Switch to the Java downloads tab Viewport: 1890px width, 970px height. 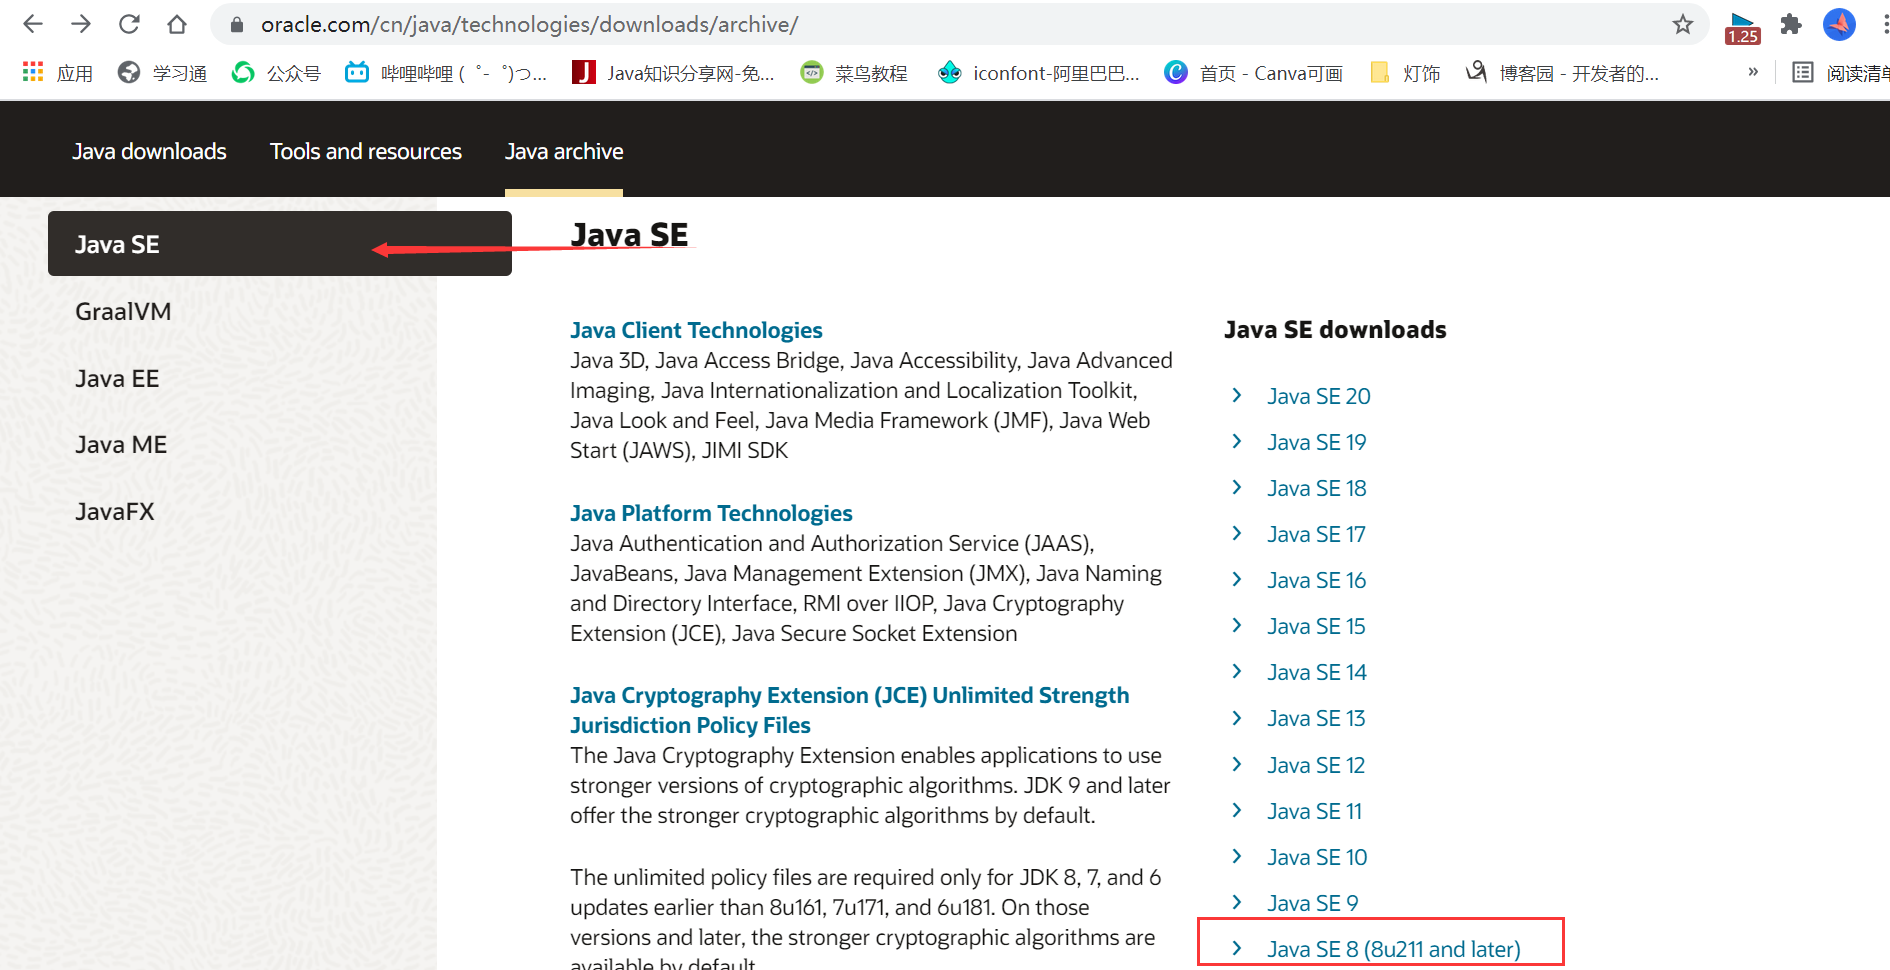click(149, 152)
